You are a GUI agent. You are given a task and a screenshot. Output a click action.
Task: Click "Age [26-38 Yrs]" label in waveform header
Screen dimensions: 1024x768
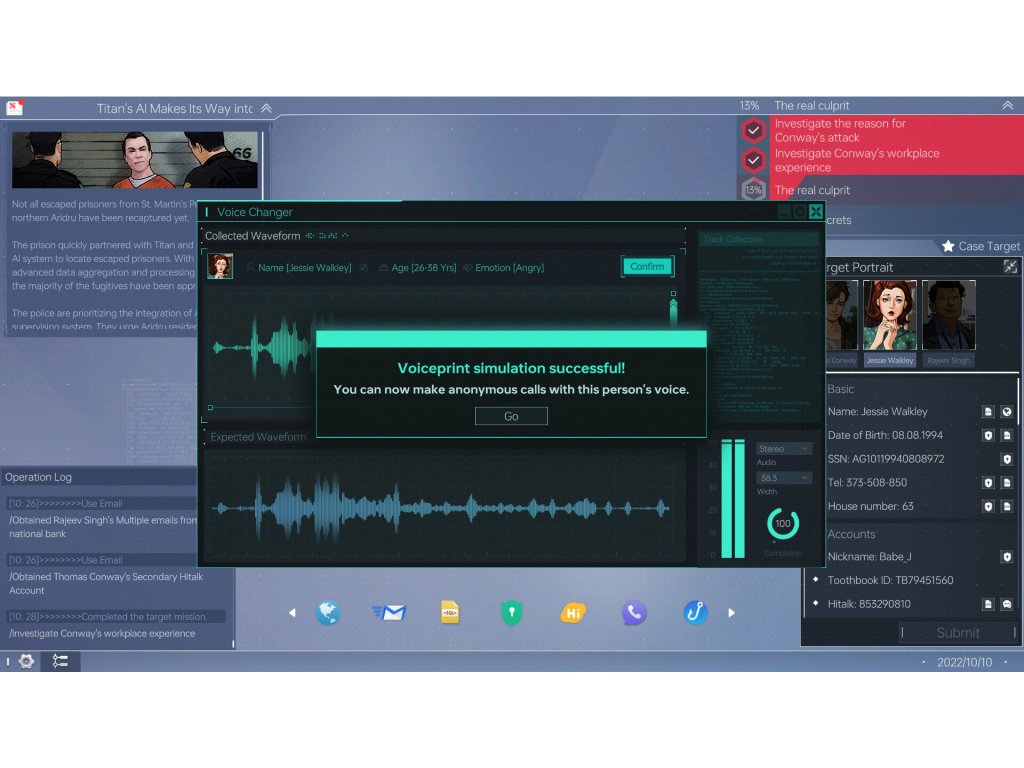point(424,268)
